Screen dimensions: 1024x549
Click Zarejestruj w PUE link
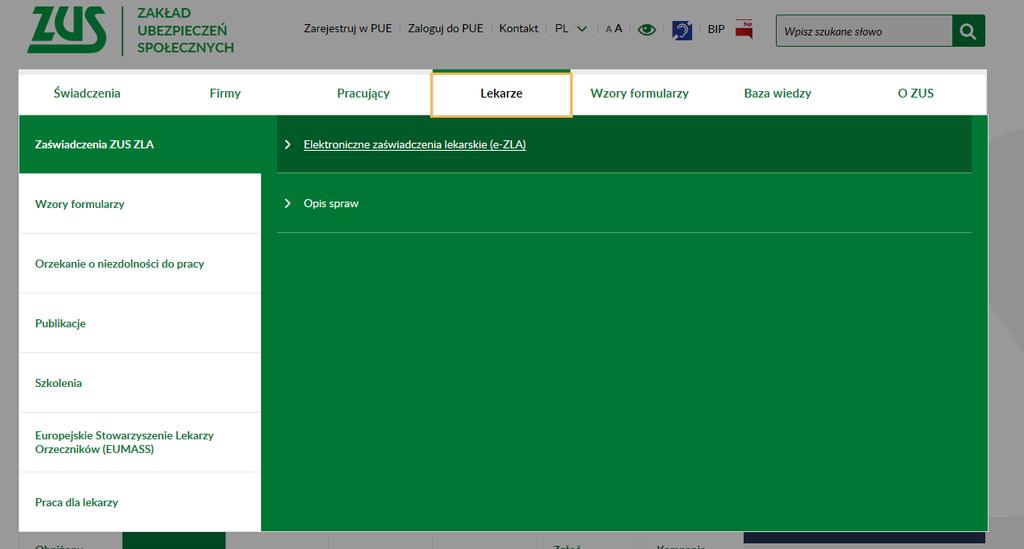click(x=347, y=29)
